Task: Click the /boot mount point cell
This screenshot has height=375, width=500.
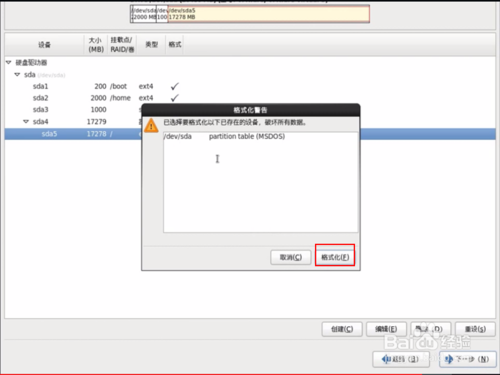Action: point(119,86)
